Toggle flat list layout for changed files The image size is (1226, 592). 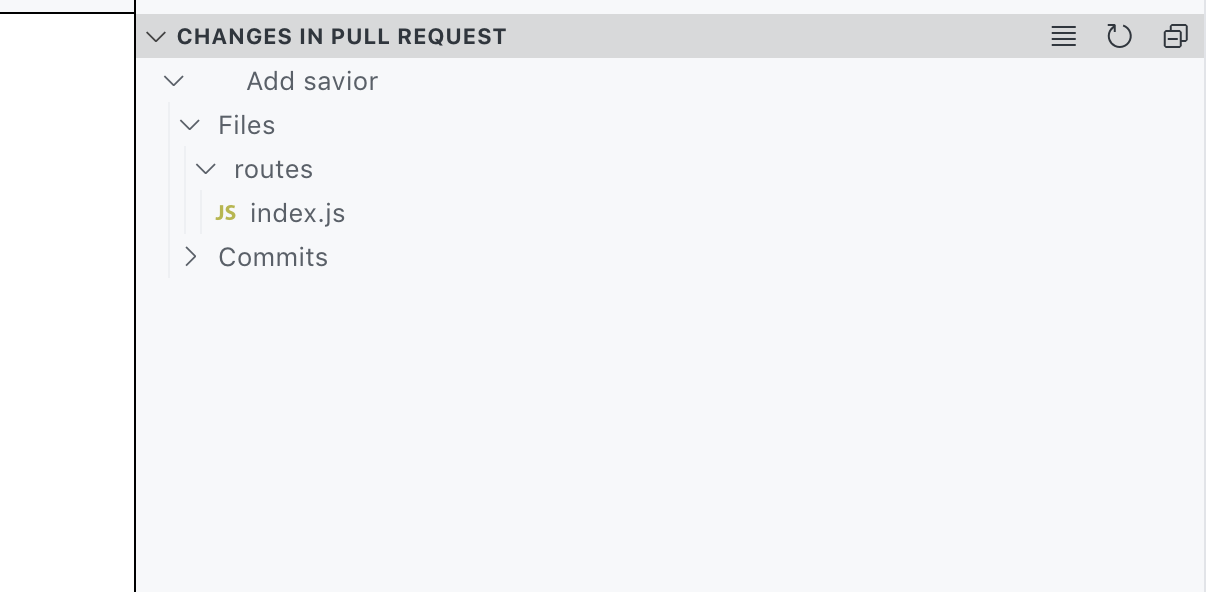tap(1063, 36)
